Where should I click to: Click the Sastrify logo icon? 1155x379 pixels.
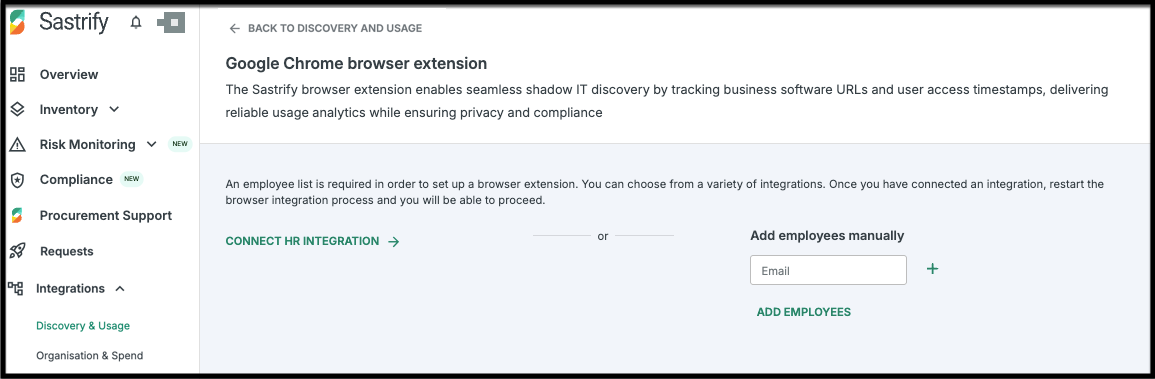click(19, 22)
